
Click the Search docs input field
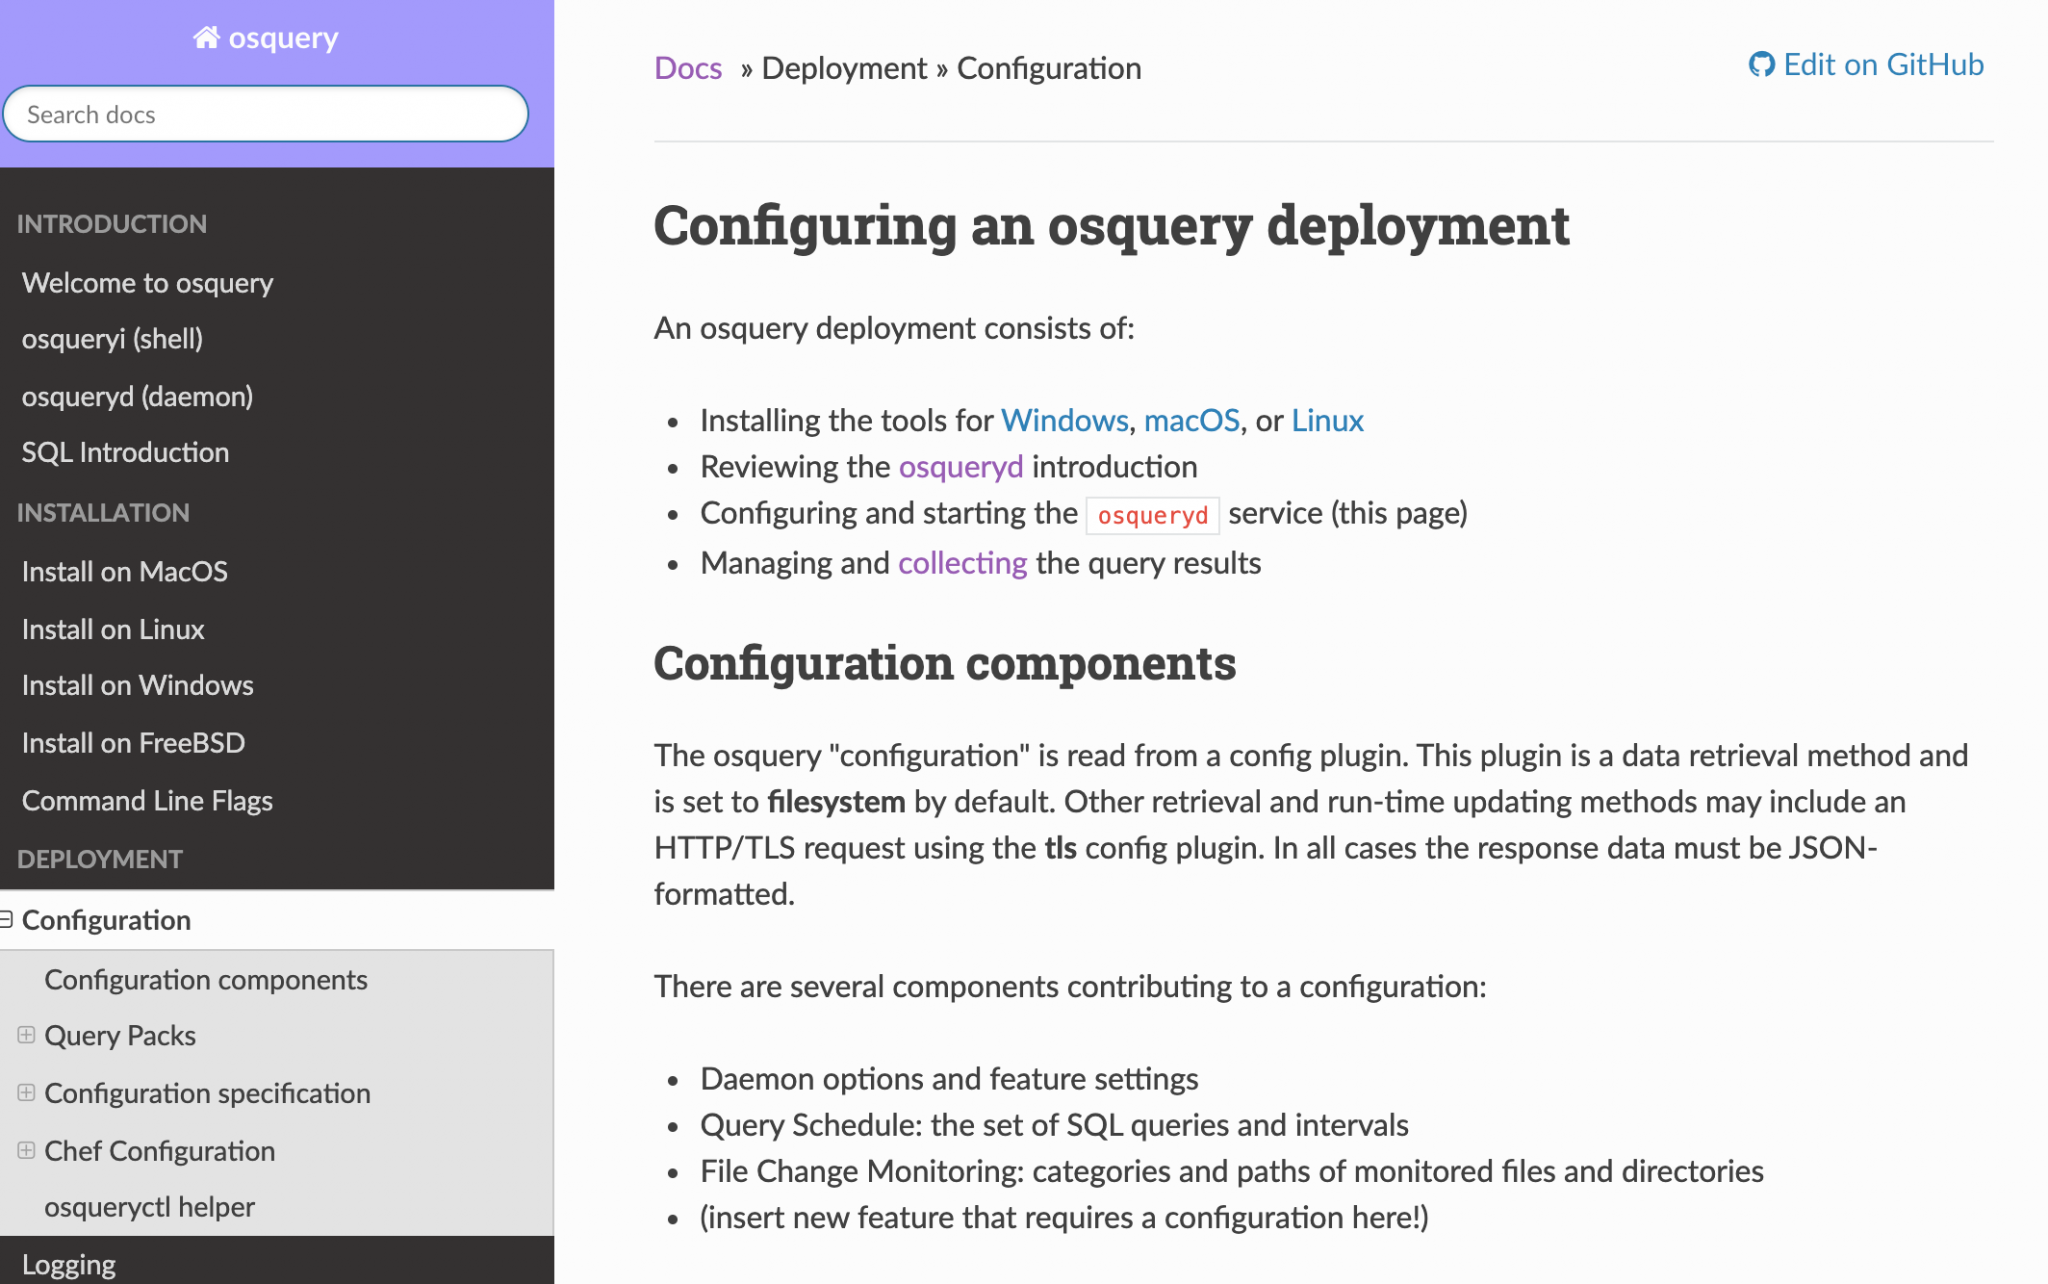point(265,114)
